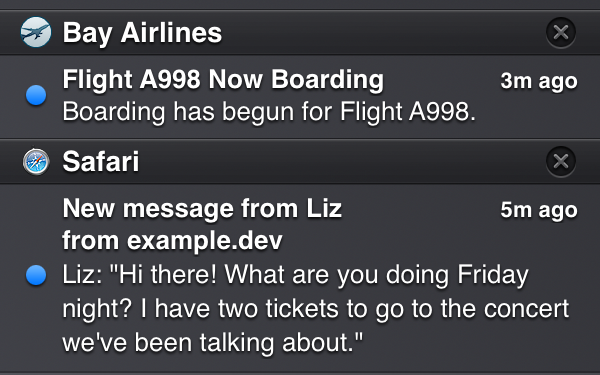600x375 pixels.
Task: Open the New message from Liz notification
Action: tap(300, 278)
